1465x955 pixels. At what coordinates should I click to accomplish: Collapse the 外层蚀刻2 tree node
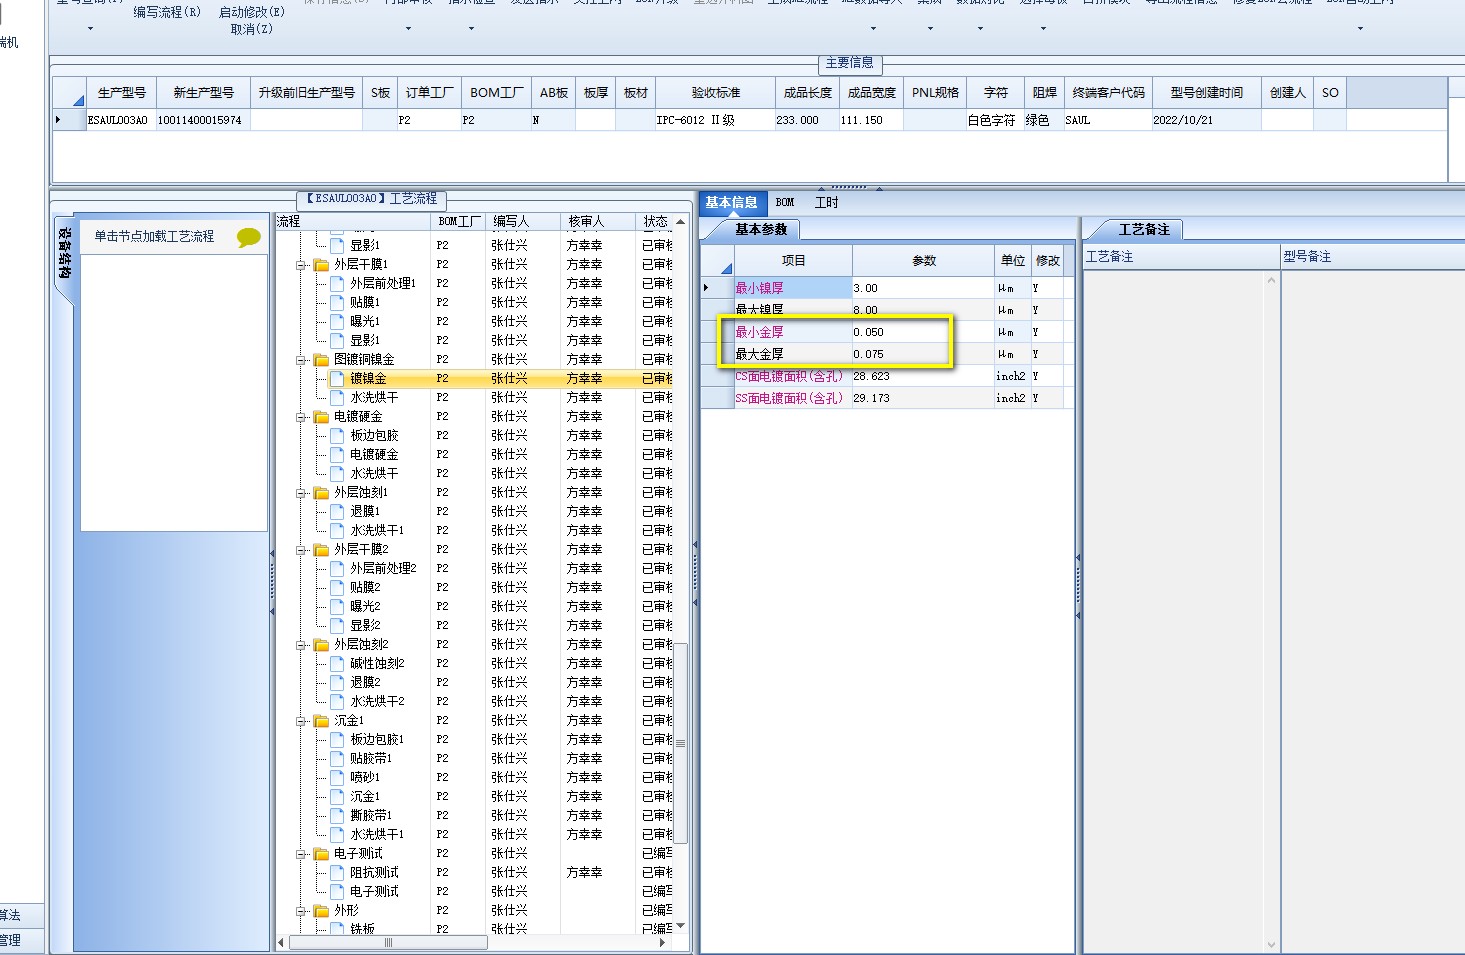(x=301, y=645)
